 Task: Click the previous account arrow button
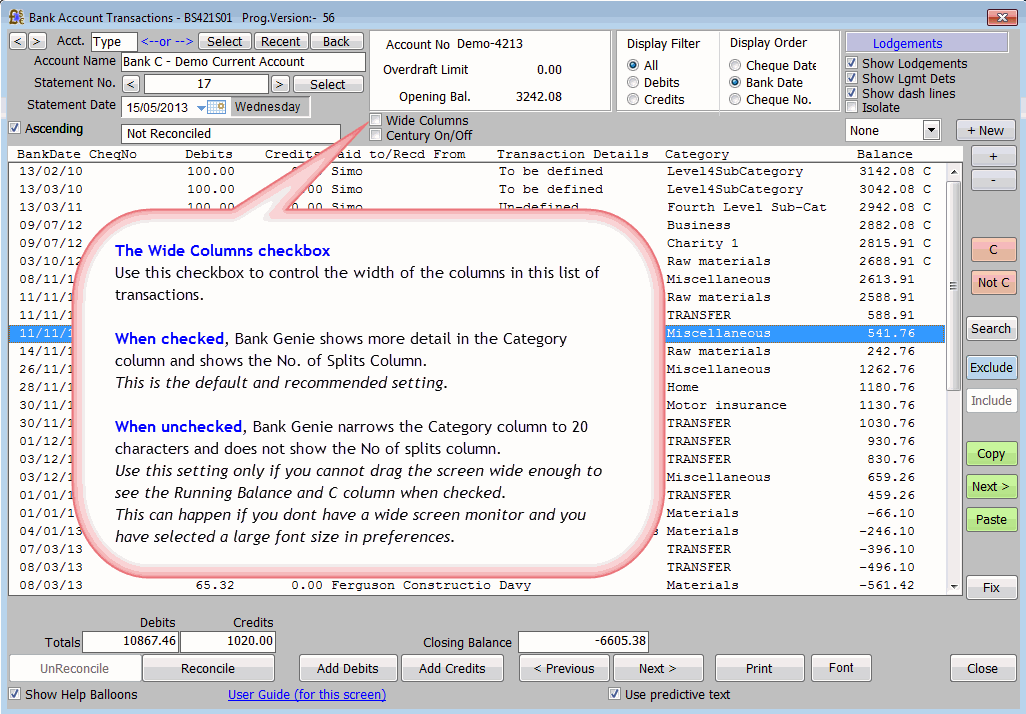[x=18, y=41]
